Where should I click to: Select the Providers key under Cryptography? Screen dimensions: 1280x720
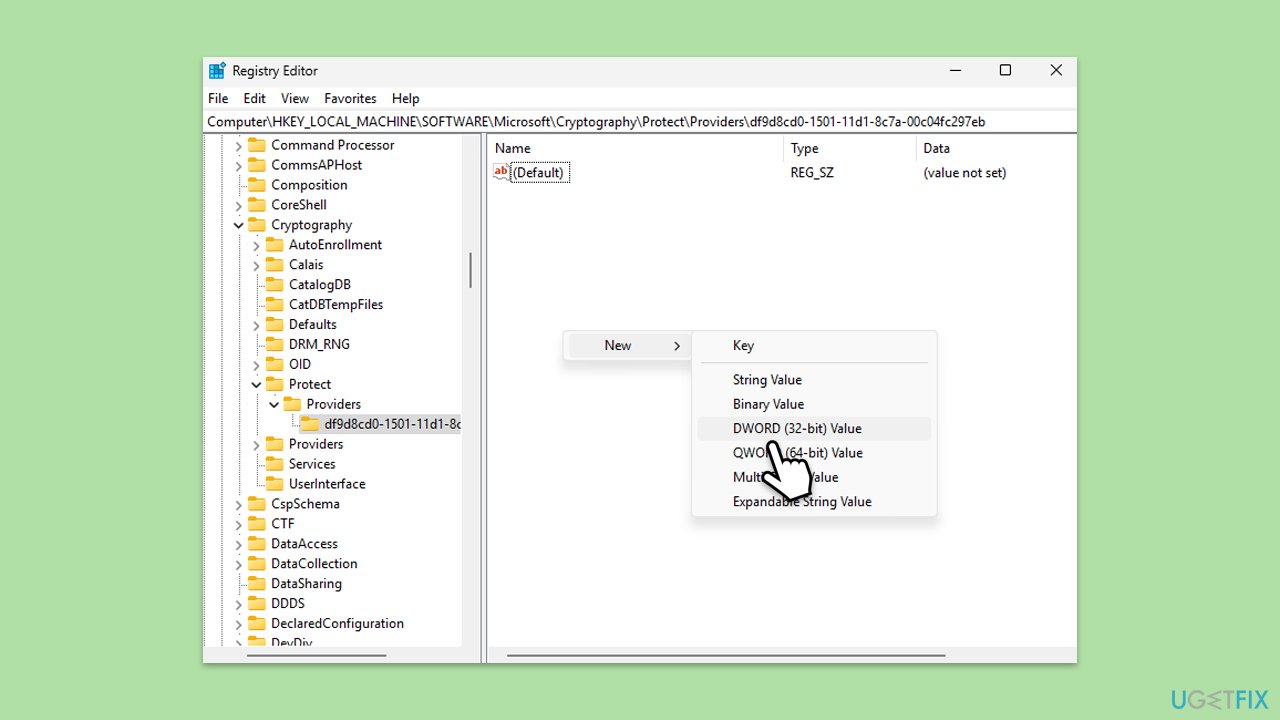tap(316, 444)
